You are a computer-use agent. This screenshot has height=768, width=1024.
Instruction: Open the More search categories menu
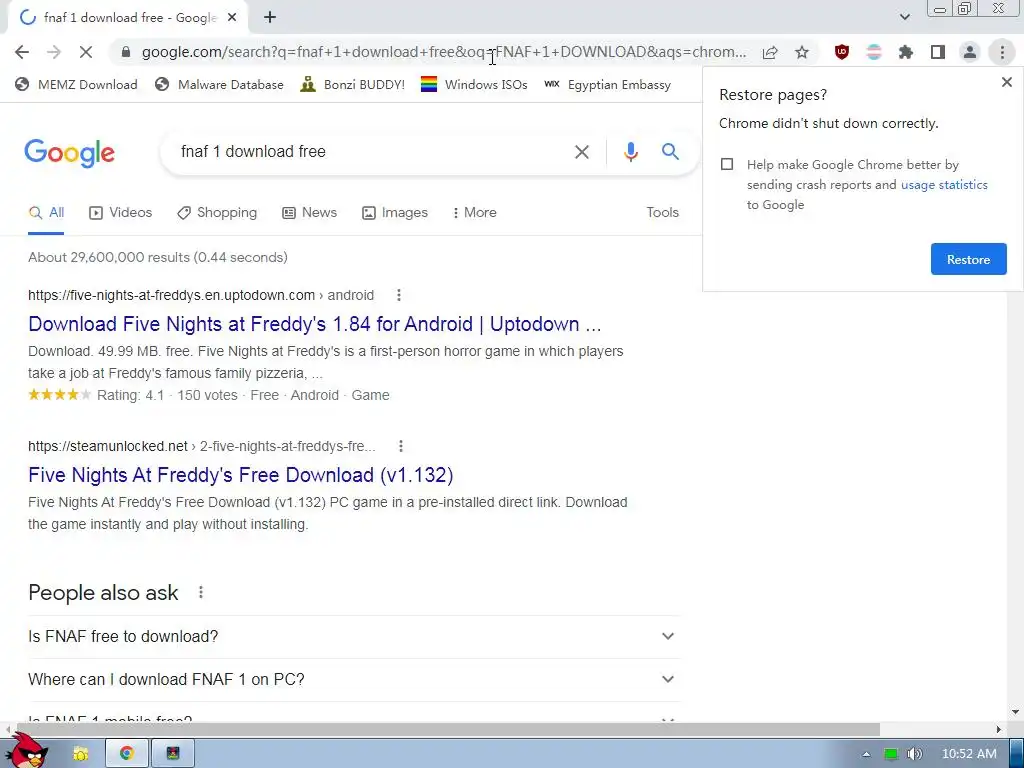tap(474, 213)
